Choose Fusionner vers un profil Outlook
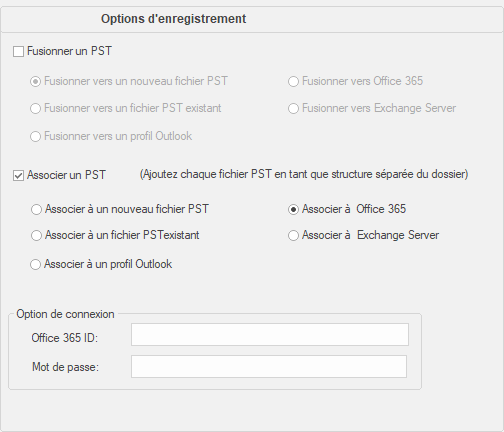 click(35, 136)
